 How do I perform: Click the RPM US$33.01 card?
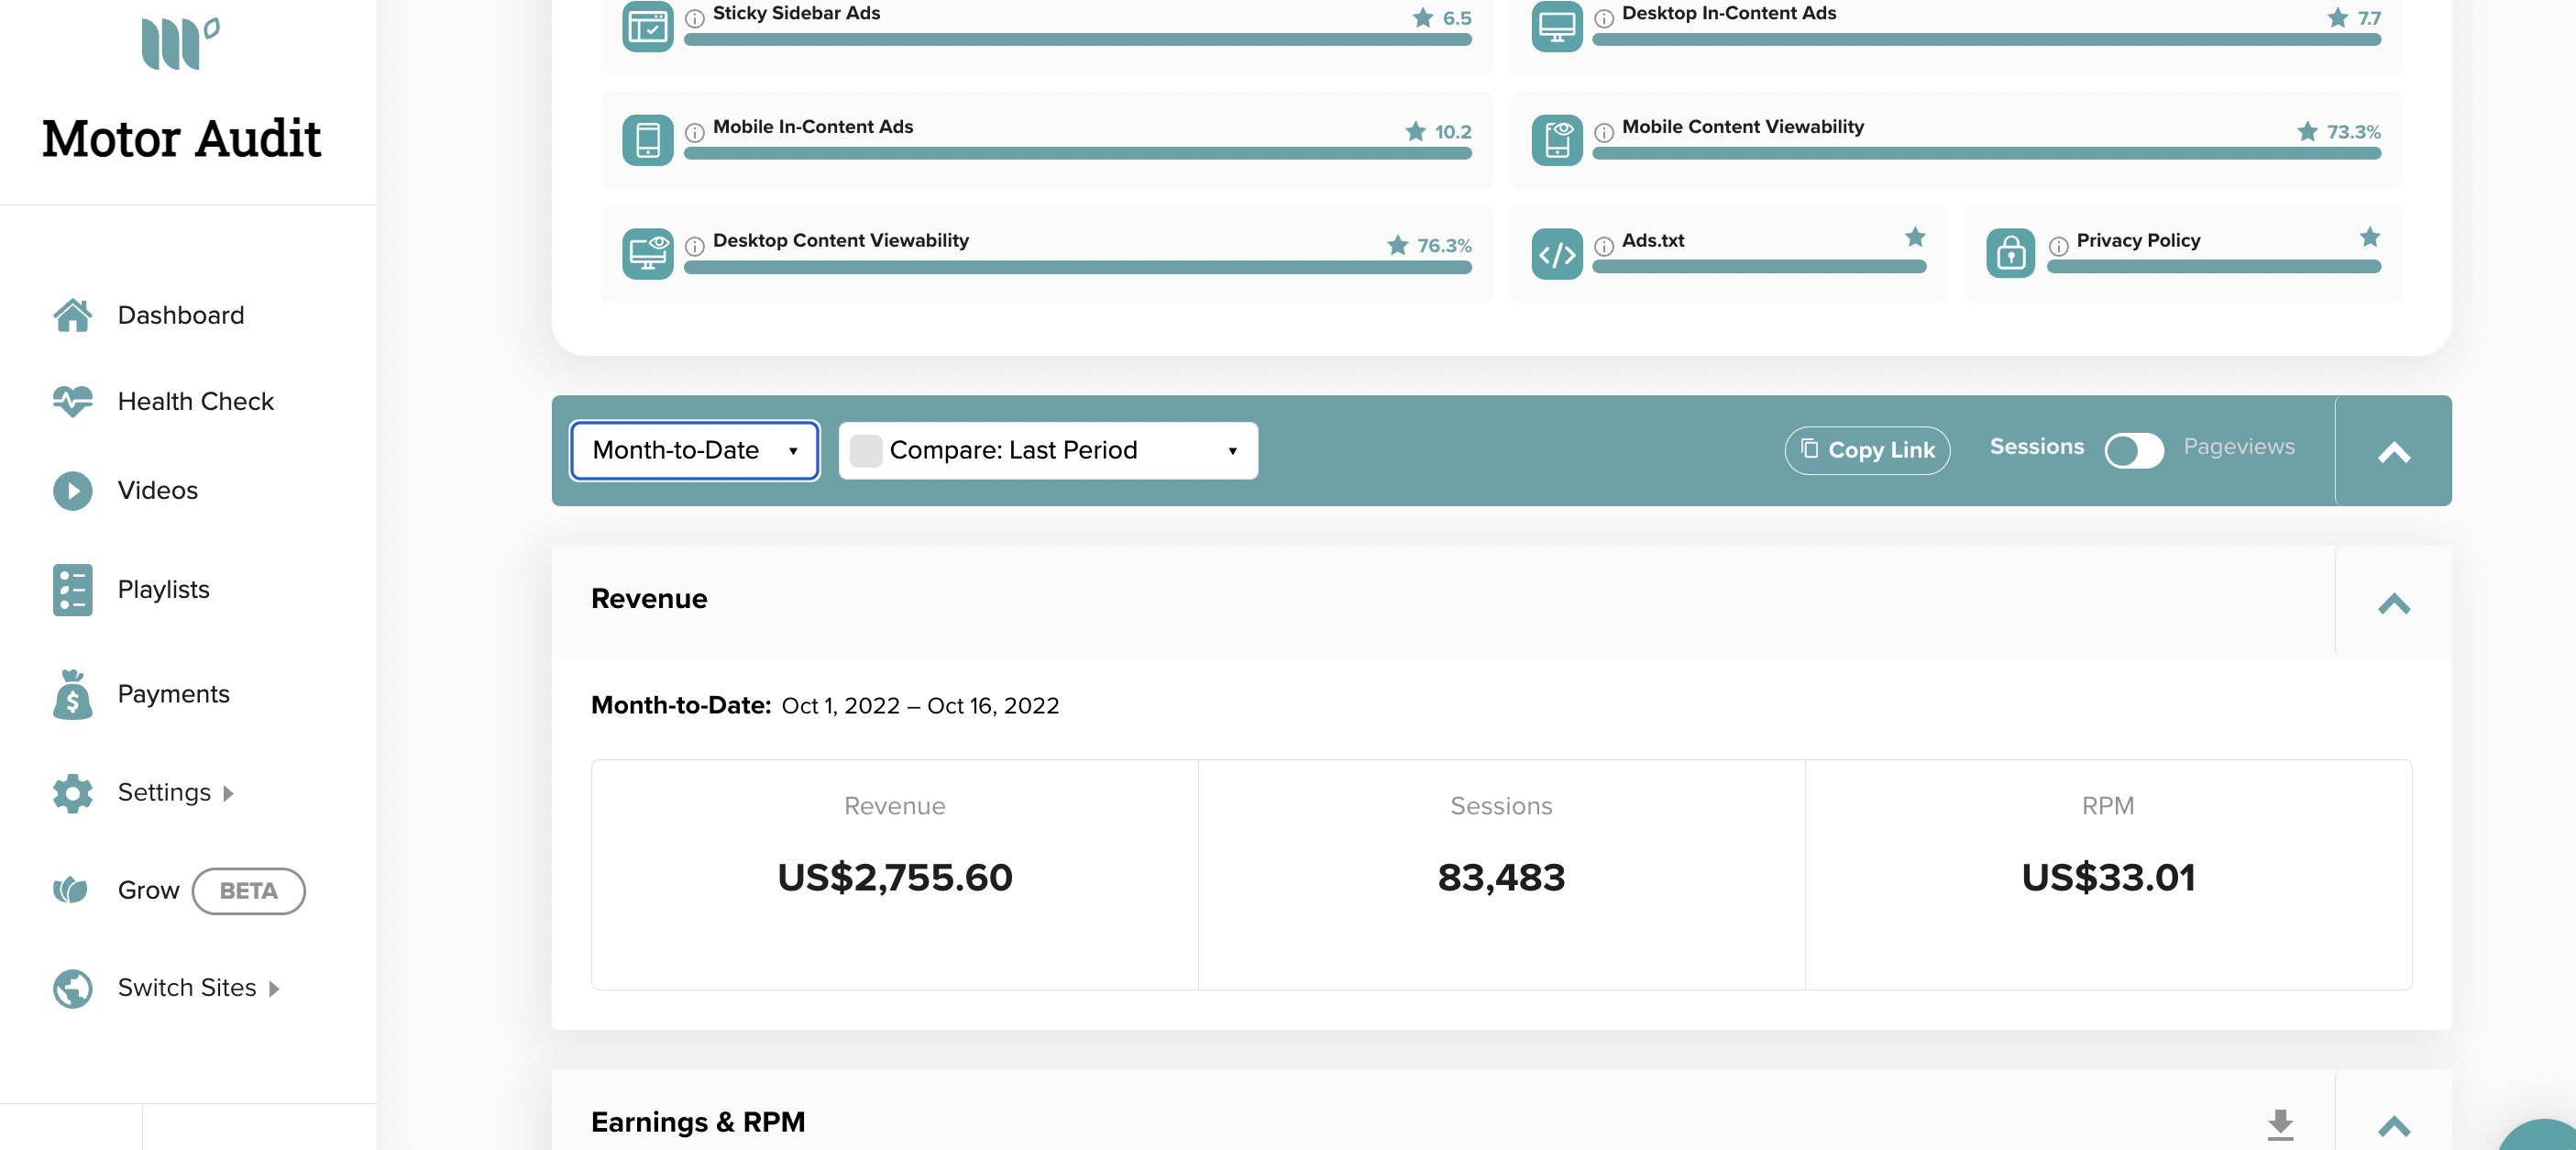coord(2108,875)
